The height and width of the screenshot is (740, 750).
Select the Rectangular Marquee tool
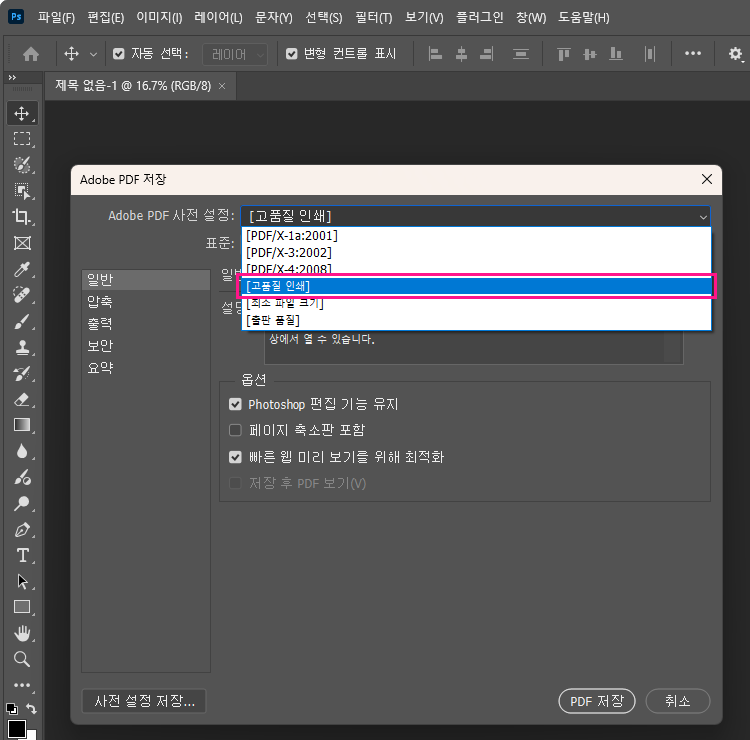[22, 139]
